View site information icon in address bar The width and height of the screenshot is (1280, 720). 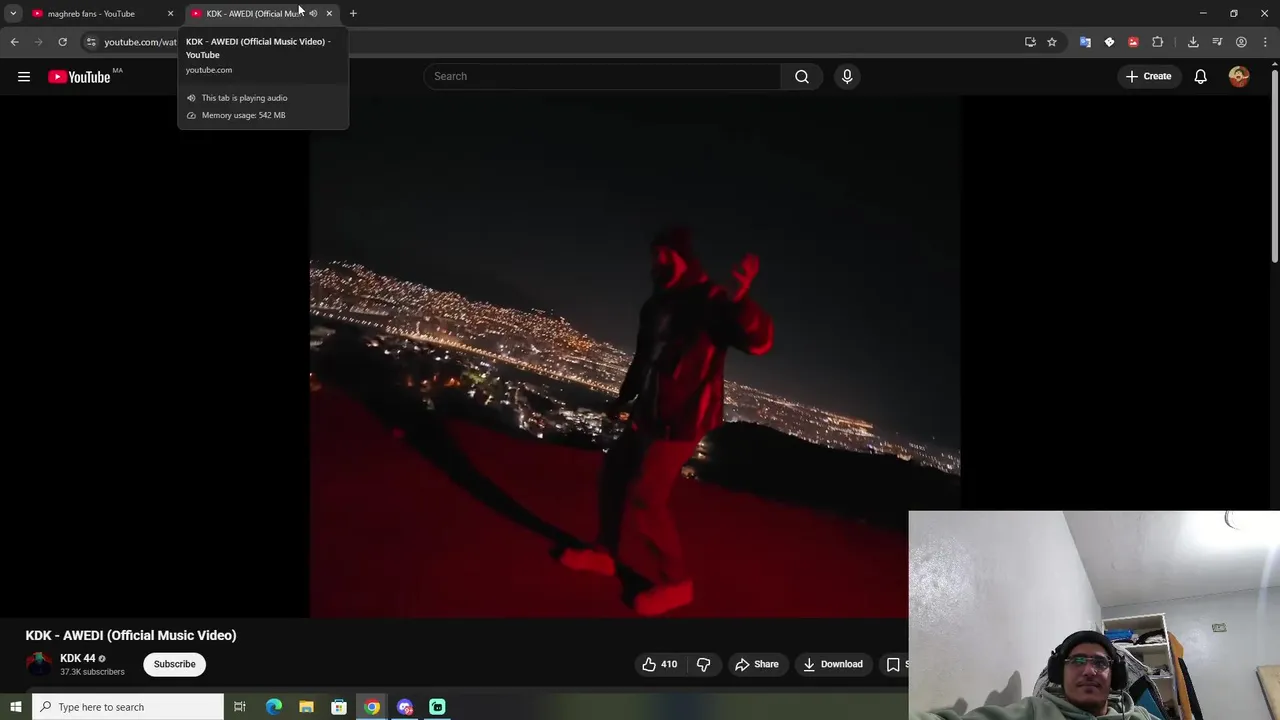[91, 42]
